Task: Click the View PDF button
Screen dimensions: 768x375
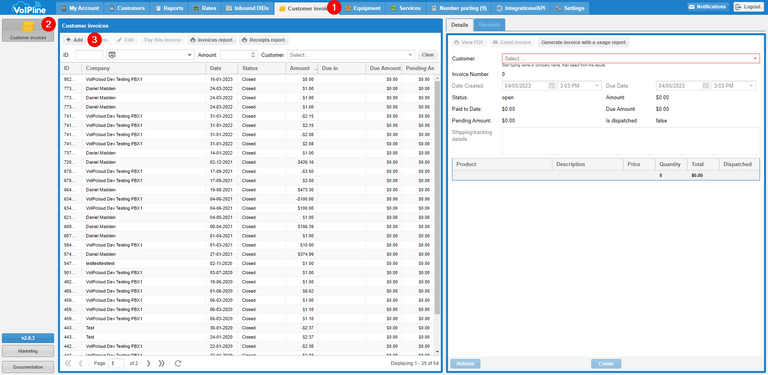Action: point(469,43)
